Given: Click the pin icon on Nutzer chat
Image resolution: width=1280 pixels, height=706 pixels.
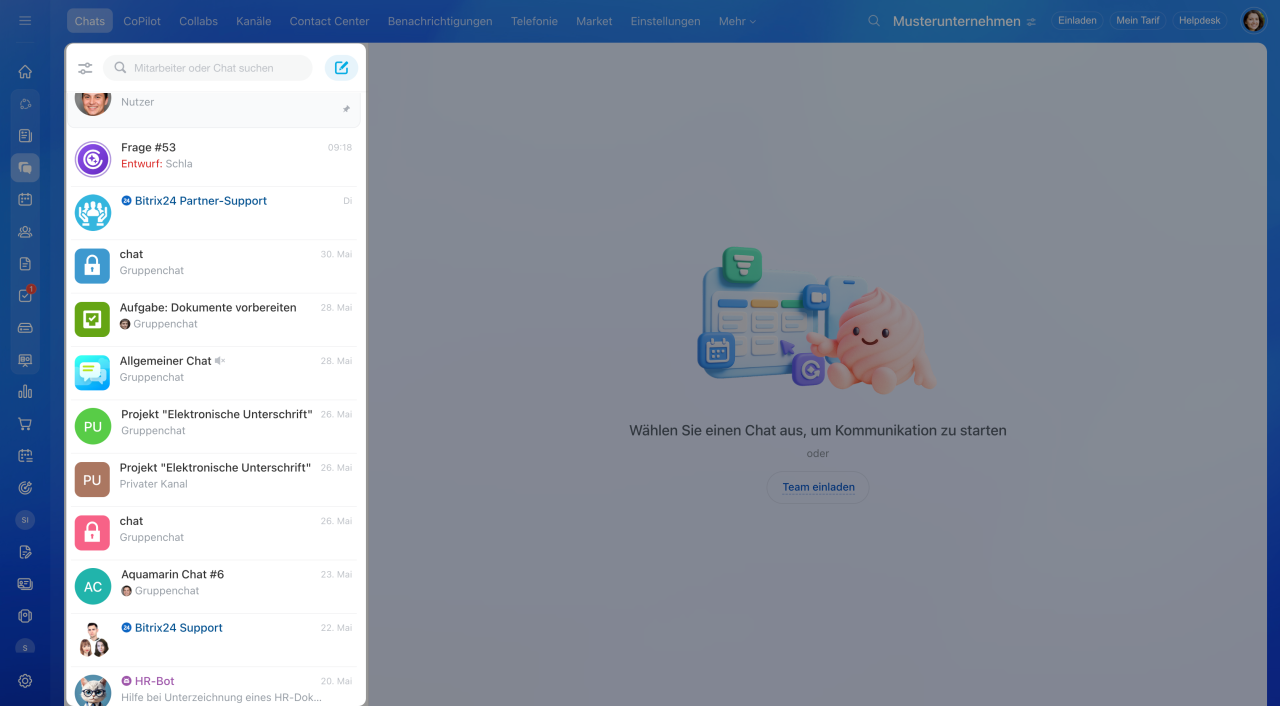Looking at the screenshot, I should 346,109.
